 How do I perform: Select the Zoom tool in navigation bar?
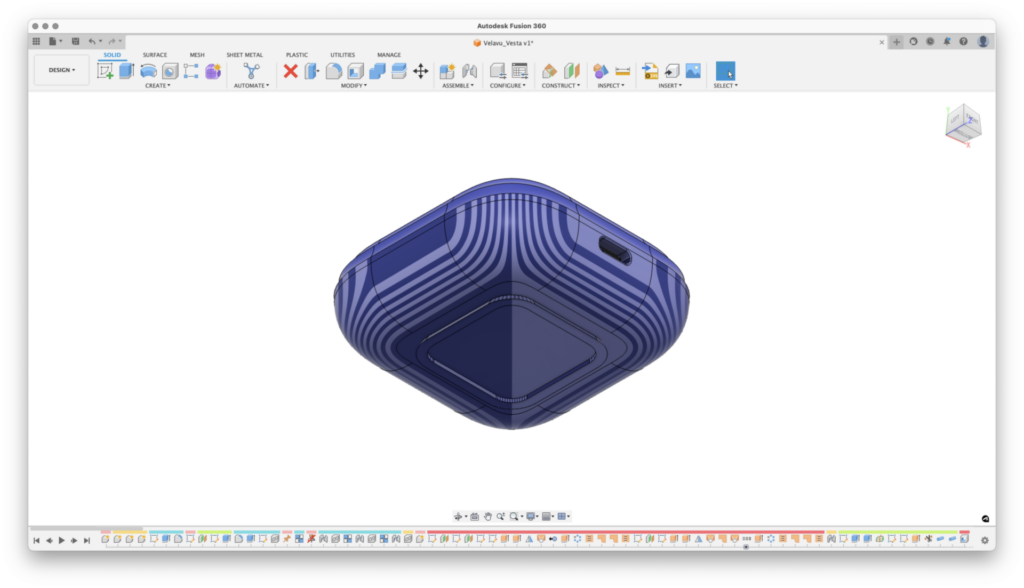tap(501, 515)
